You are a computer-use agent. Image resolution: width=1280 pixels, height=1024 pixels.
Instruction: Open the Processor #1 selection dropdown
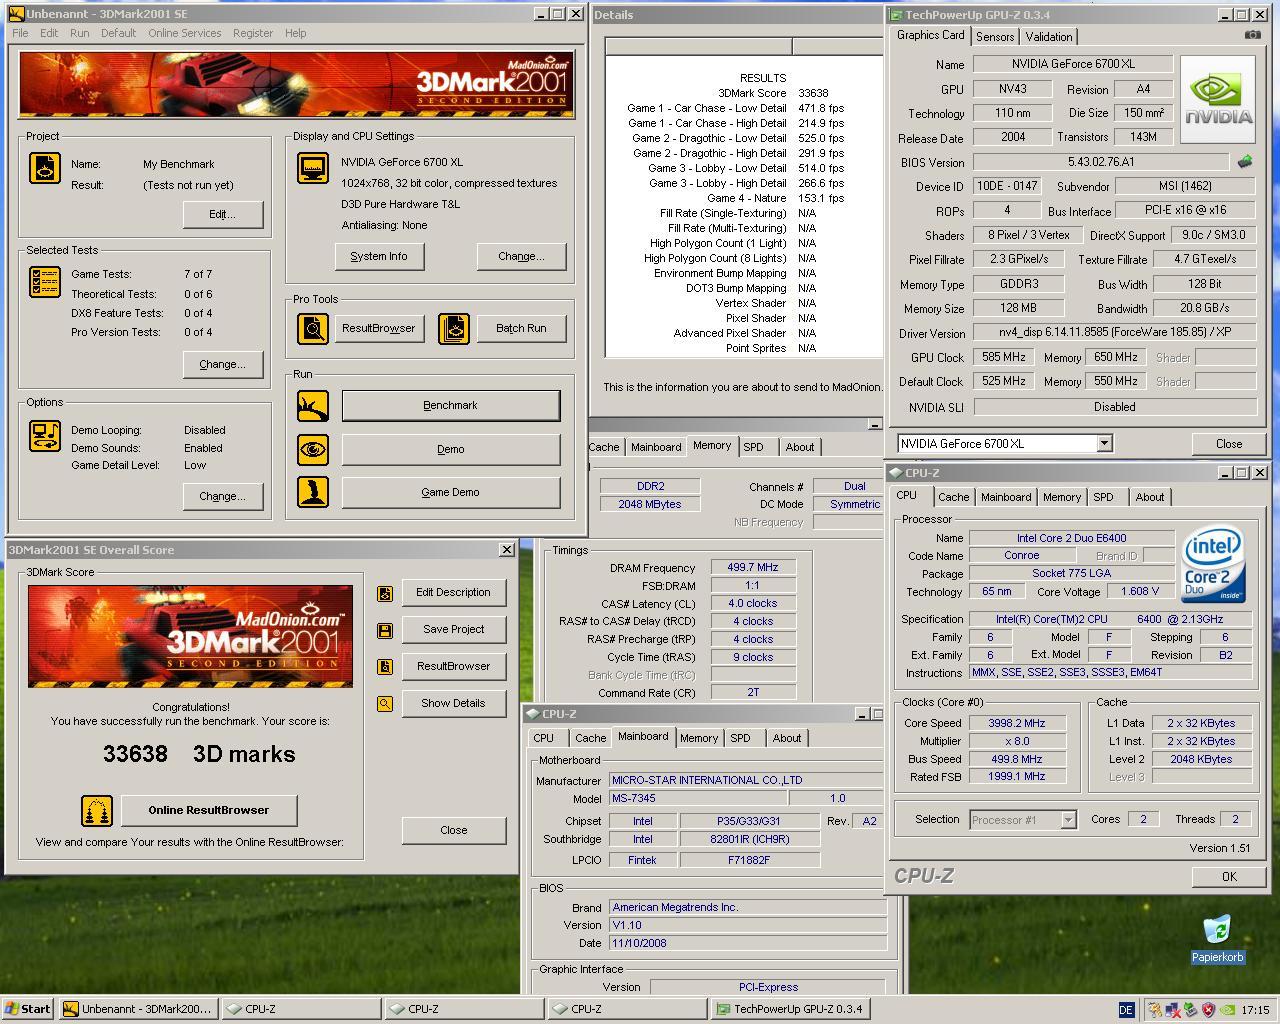pos(1068,820)
